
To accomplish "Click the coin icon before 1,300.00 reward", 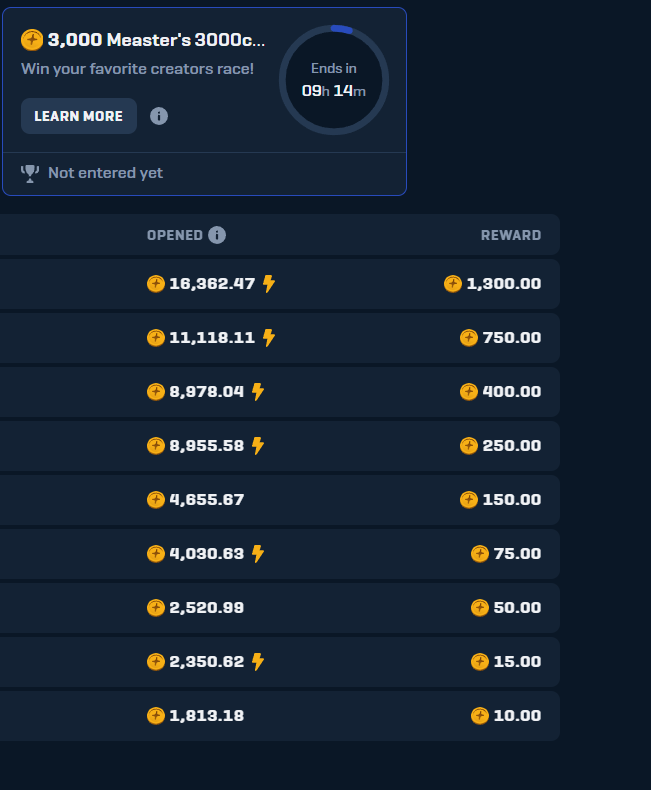I will (x=452, y=284).
